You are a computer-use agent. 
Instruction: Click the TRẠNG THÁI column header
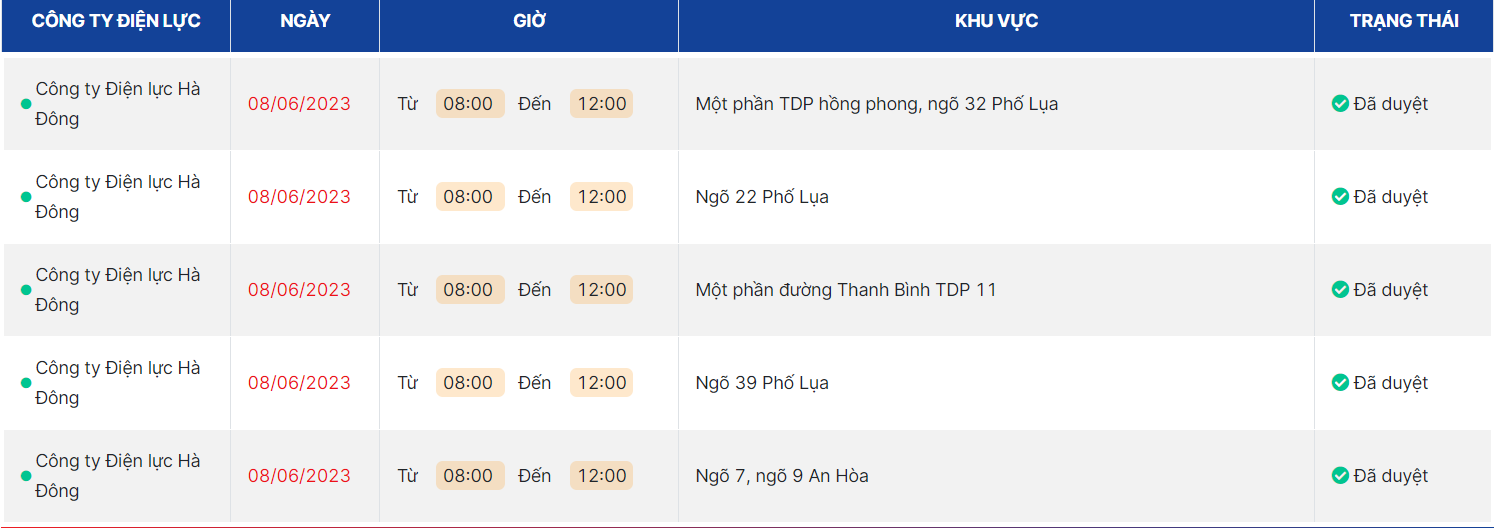[x=1403, y=21]
